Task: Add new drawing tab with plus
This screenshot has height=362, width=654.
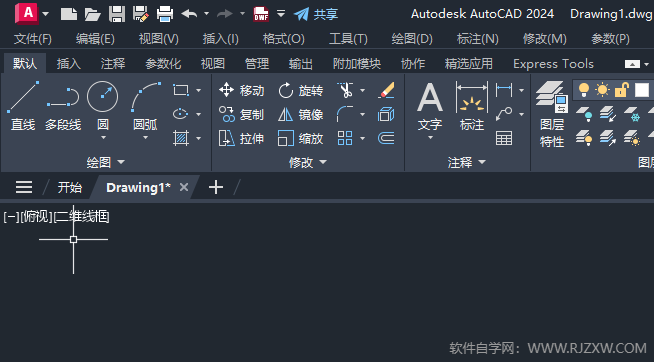Action: [216, 187]
